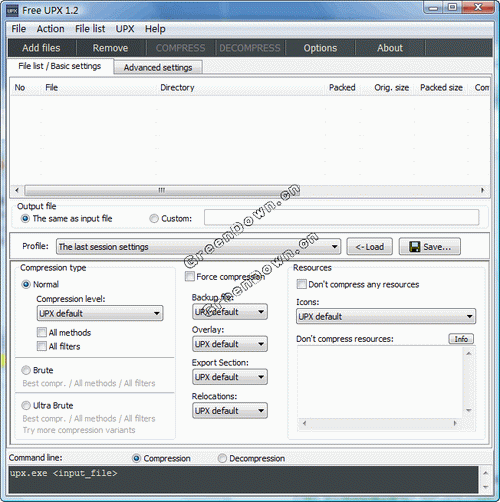Click DECOMPRESS toolbar button
500x502 pixels.
click(x=250, y=48)
